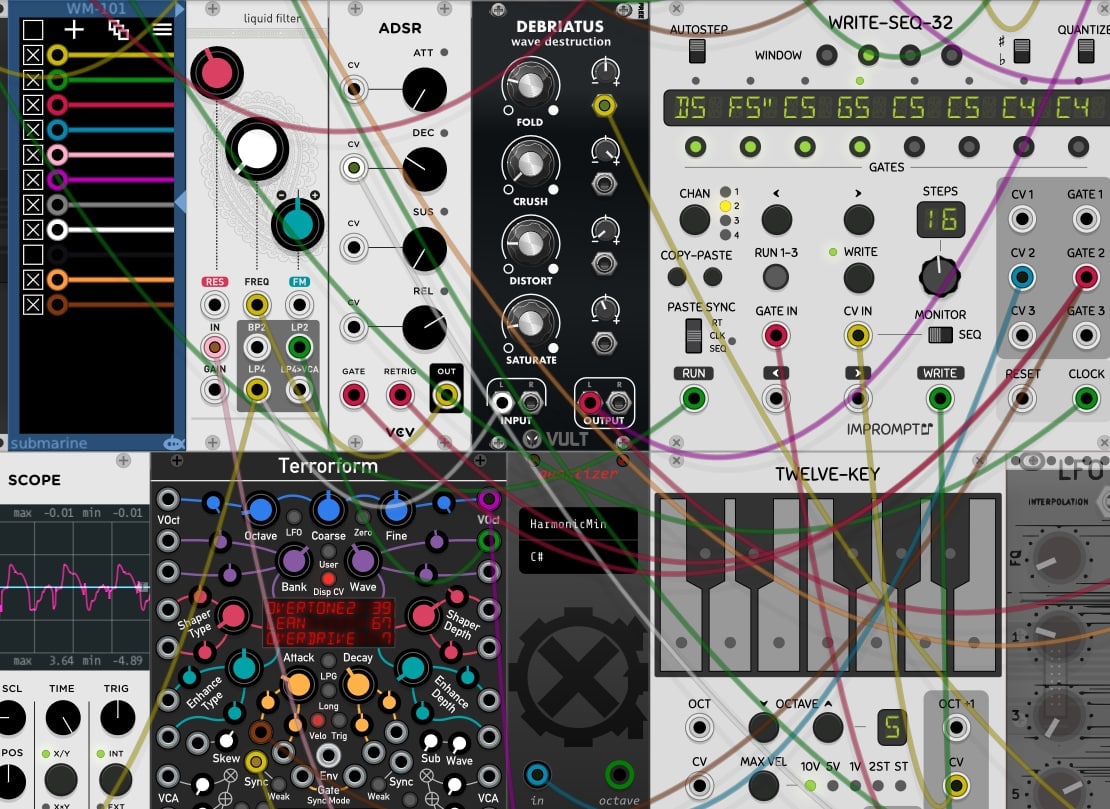Toggle the PASTE SYNC switch
The width and height of the screenshot is (1110, 809).
(694, 335)
